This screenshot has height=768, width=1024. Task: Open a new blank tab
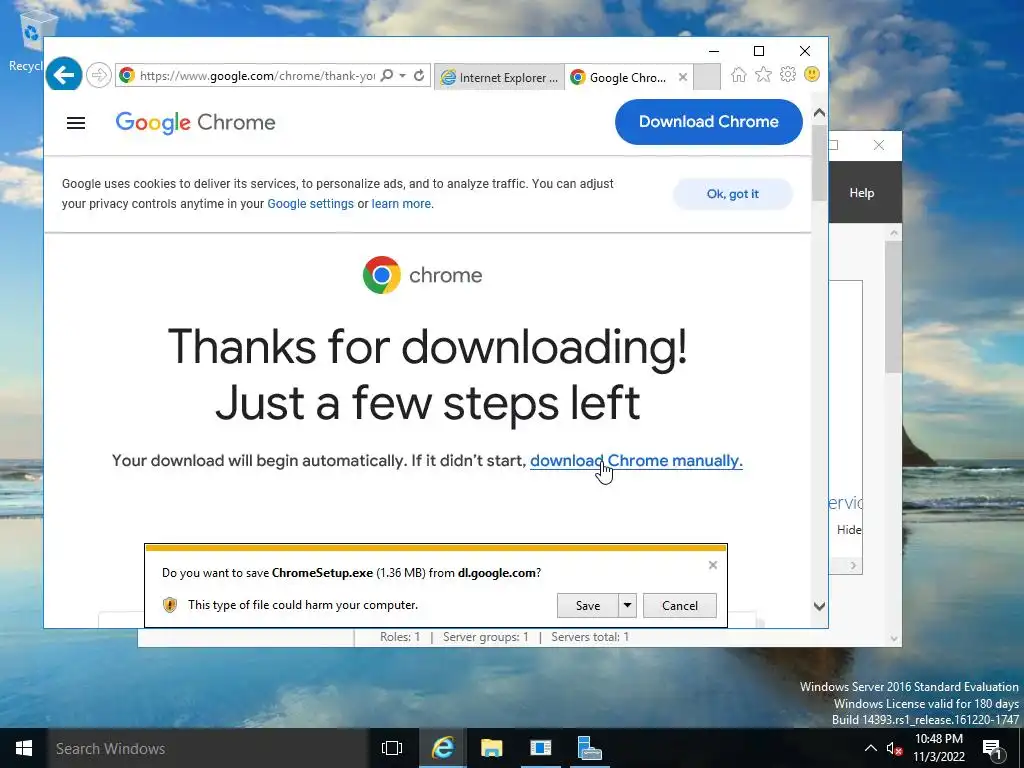[x=707, y=77]
